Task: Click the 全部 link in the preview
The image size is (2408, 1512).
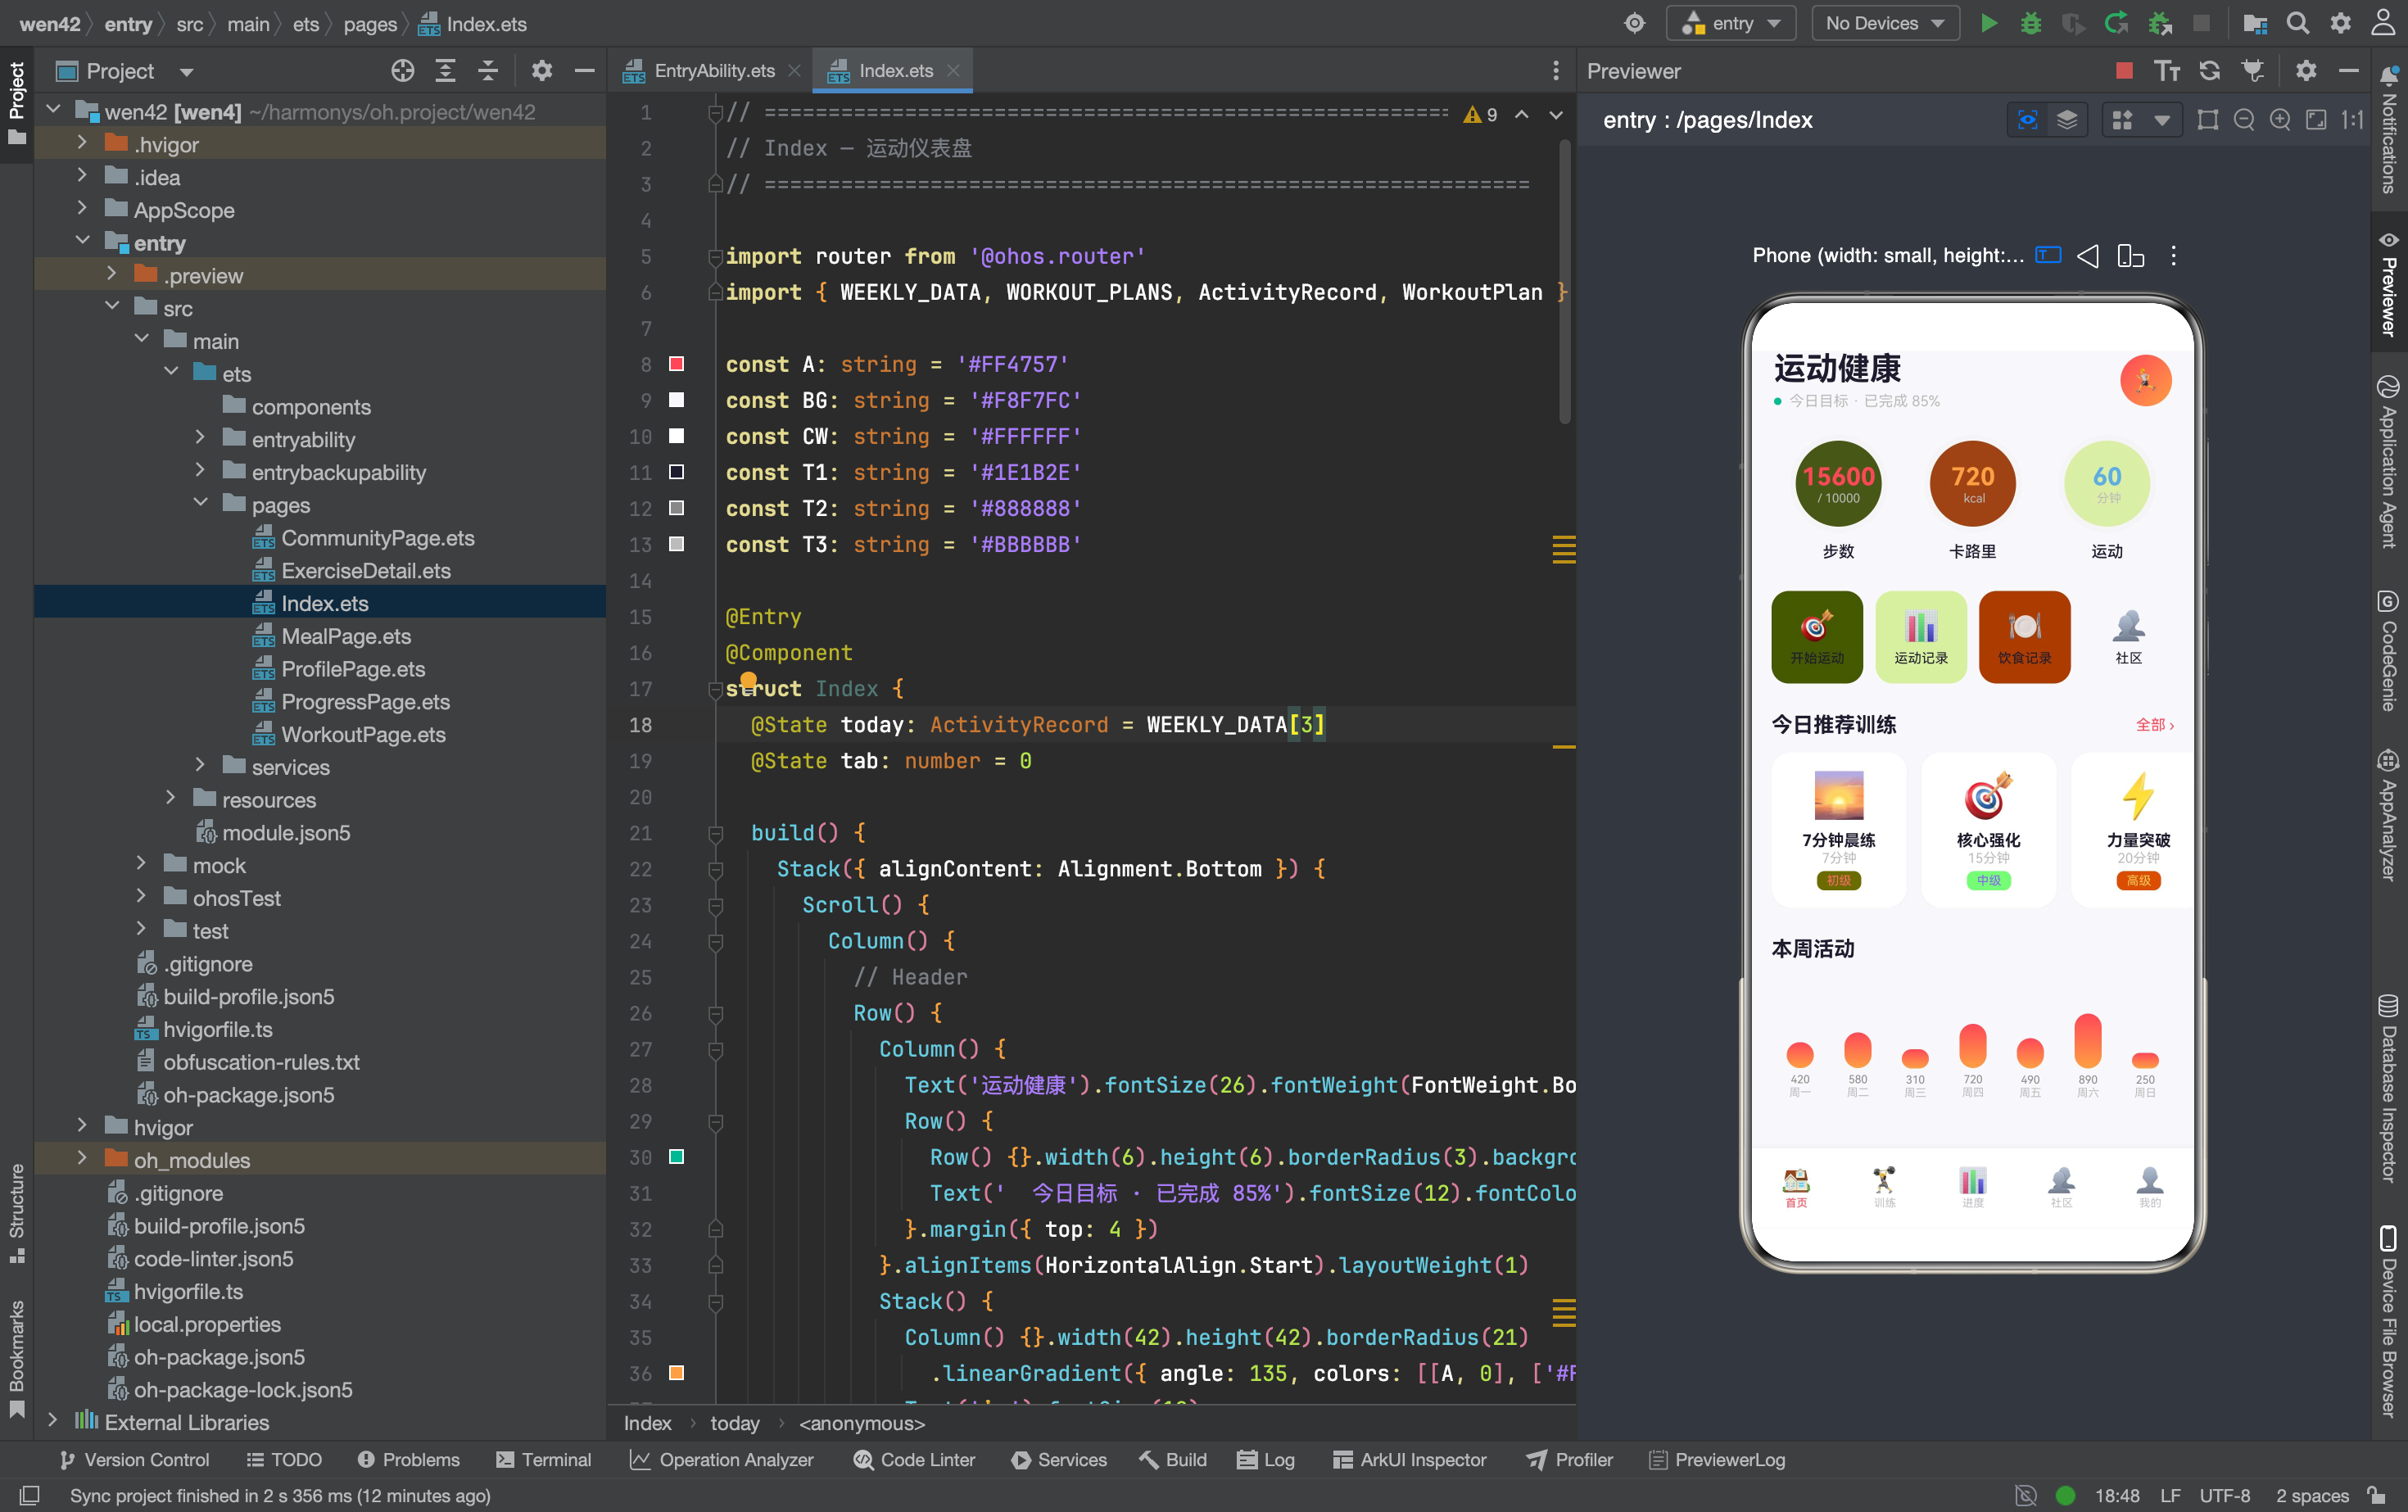Action: click(x=2154, y=725)
